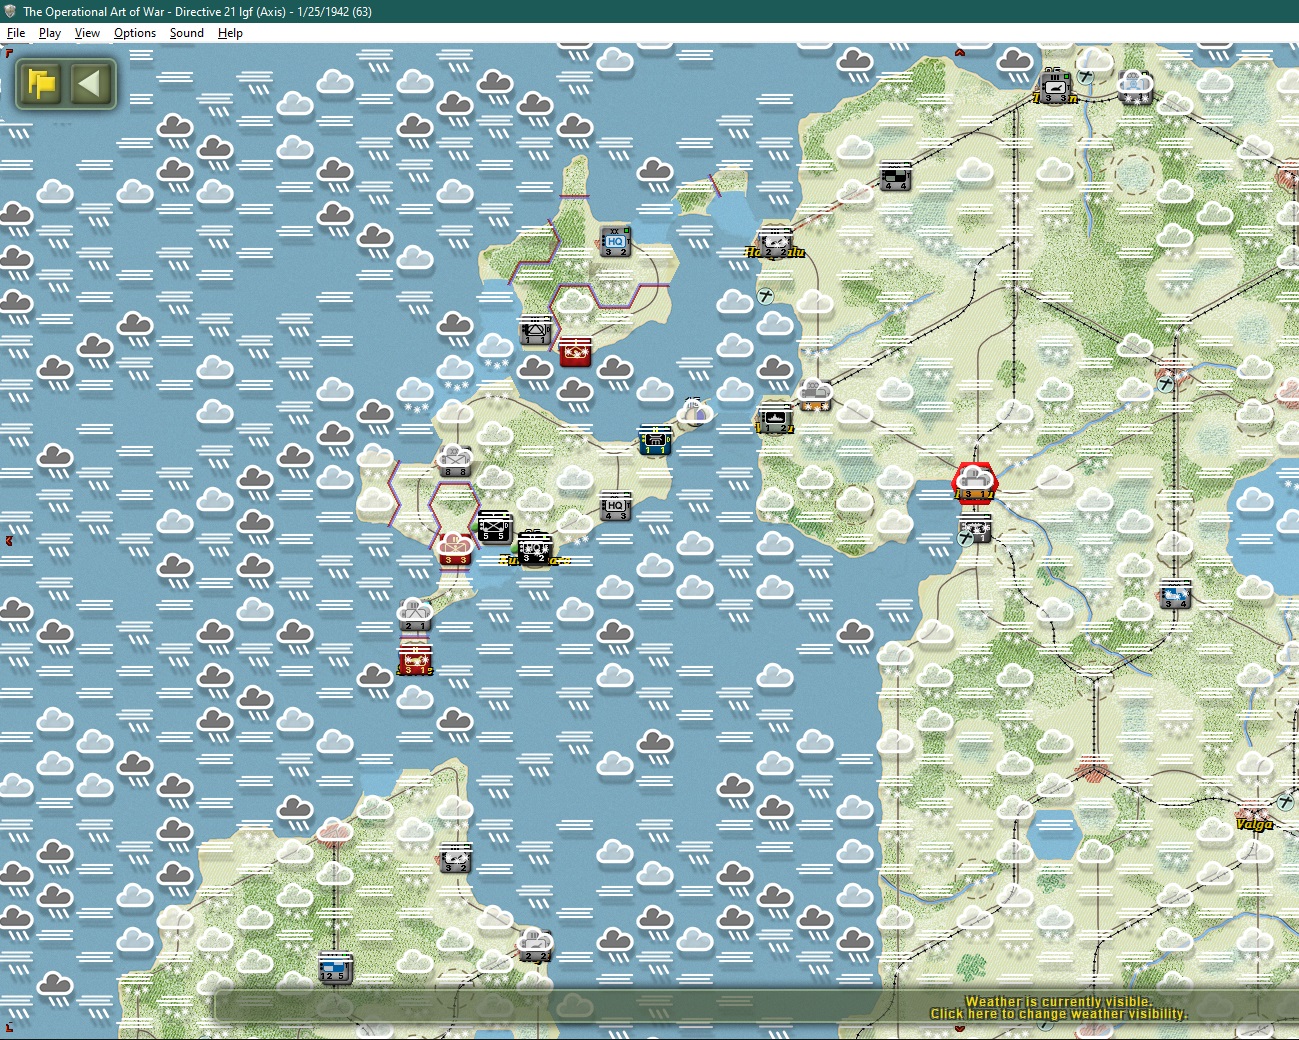This screenshot has height=1040, width=1299.
Task: Select the grey infantry unit rated 8-8
Action: click(x=455, y=462)
